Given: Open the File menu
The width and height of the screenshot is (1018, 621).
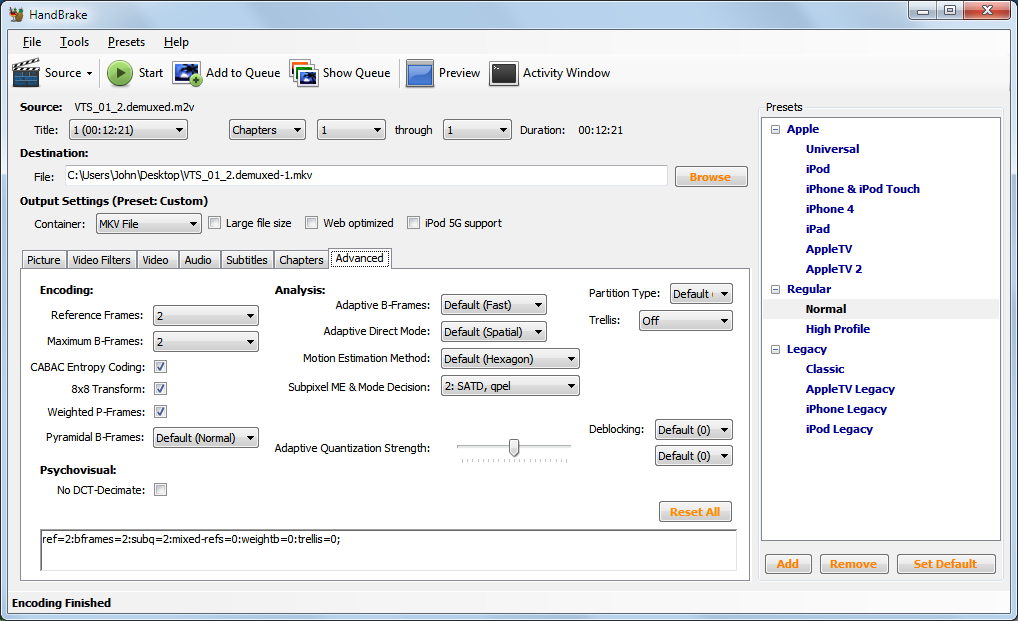Looking at the screenshot, I should tap(32, 42).
